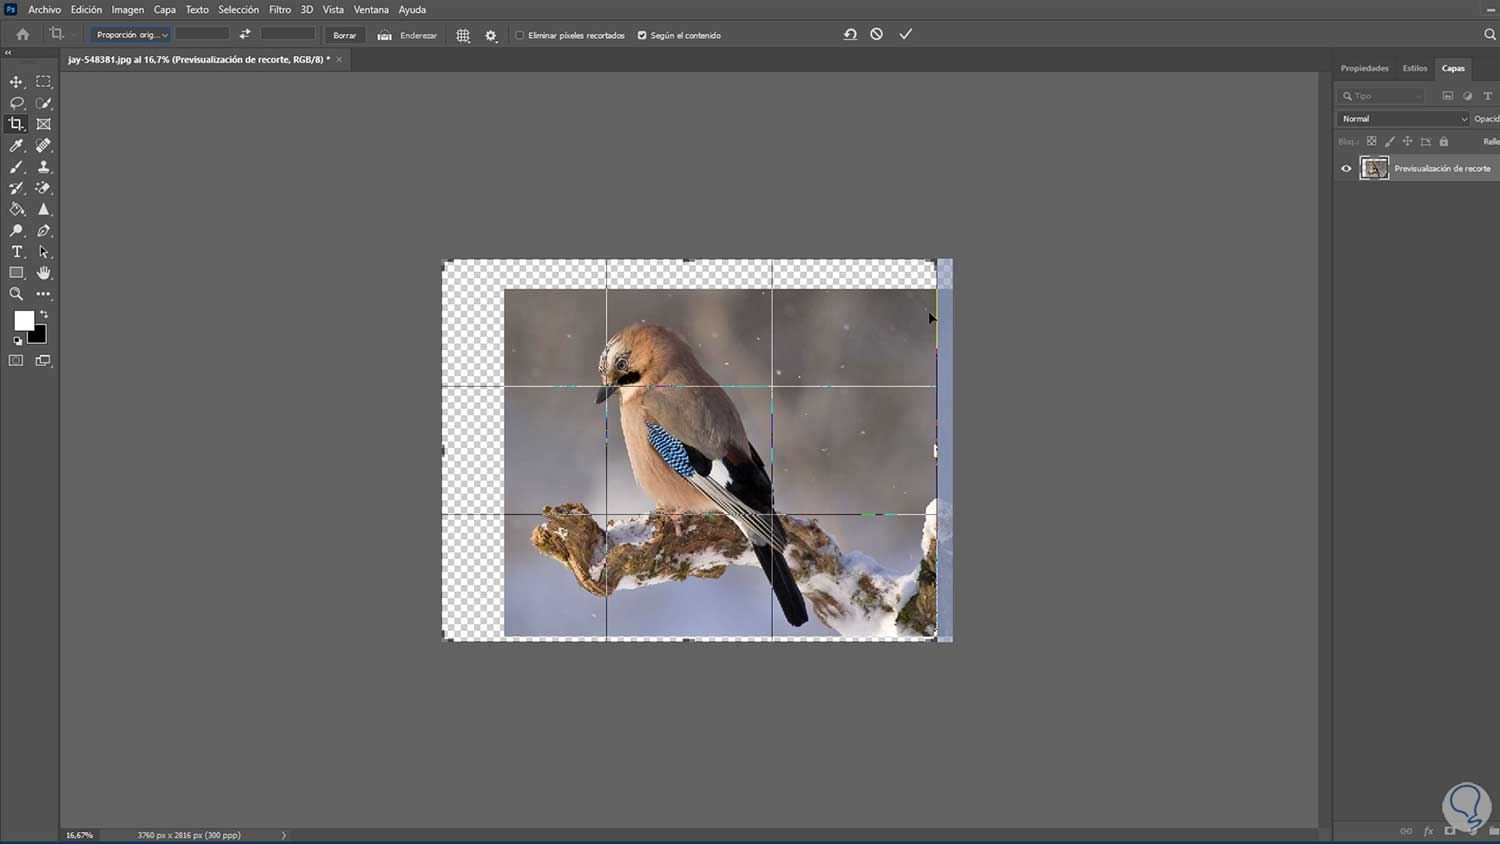Uncheck 'Según el contenido' option
Screen dimensions: 1500x844
pos(642,35)
